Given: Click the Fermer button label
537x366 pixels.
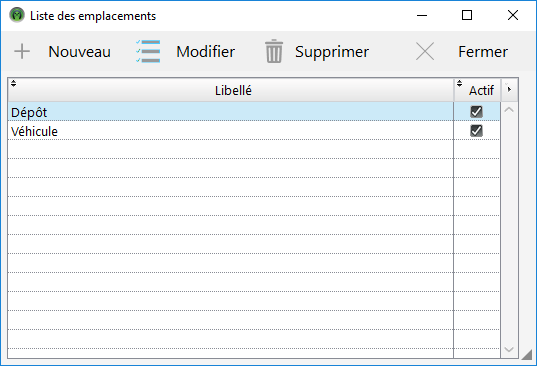Looking at the screenshot, I should coord(483,52).
